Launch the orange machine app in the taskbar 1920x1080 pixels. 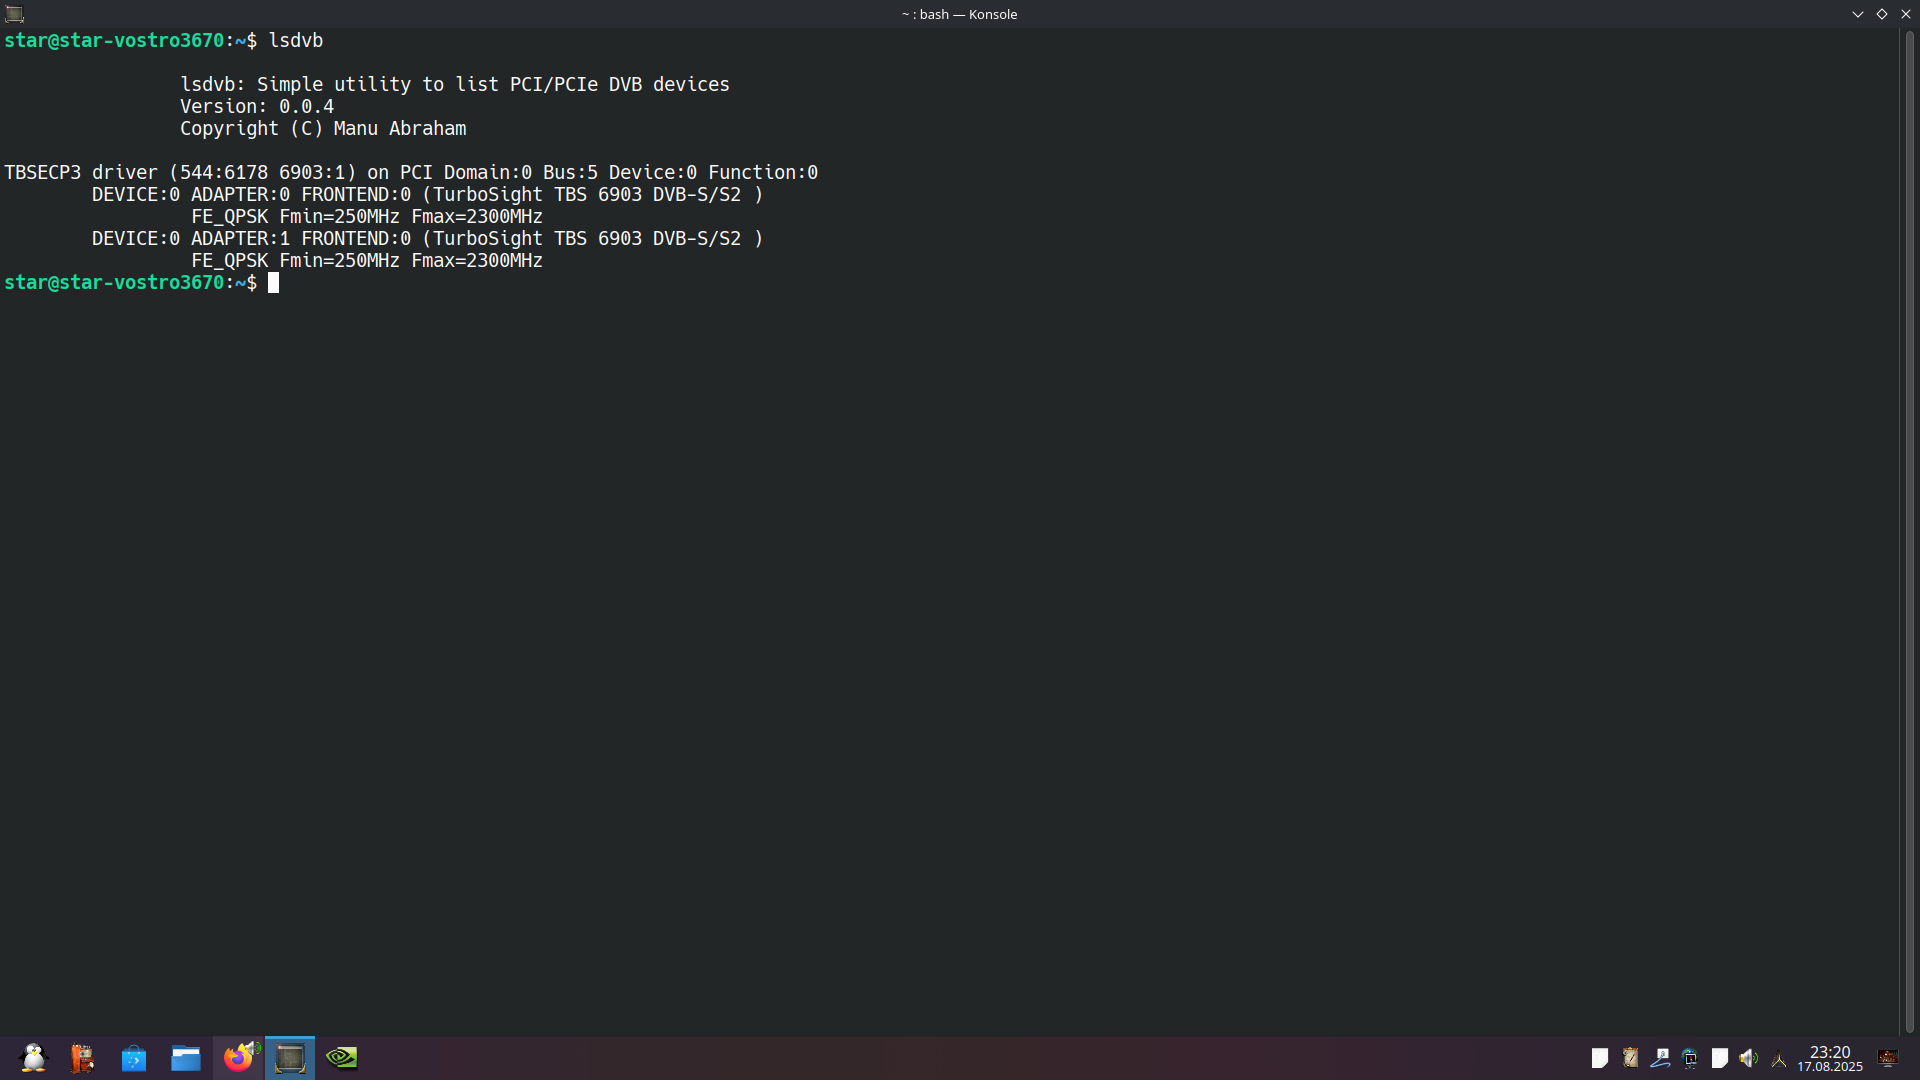(x=82, y=1058)
